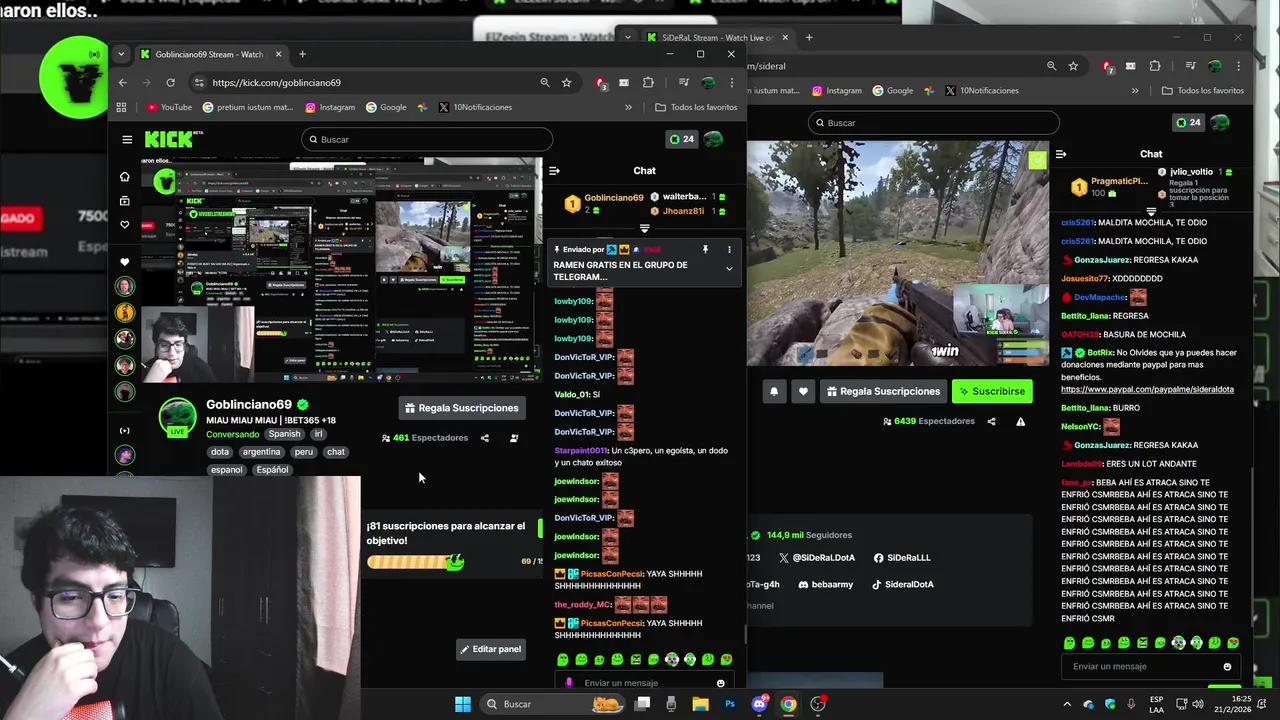Click Regala Suscripciones on Goblinciano69 channel
This screenshot has width=1280, height=720.
[462, 408]
